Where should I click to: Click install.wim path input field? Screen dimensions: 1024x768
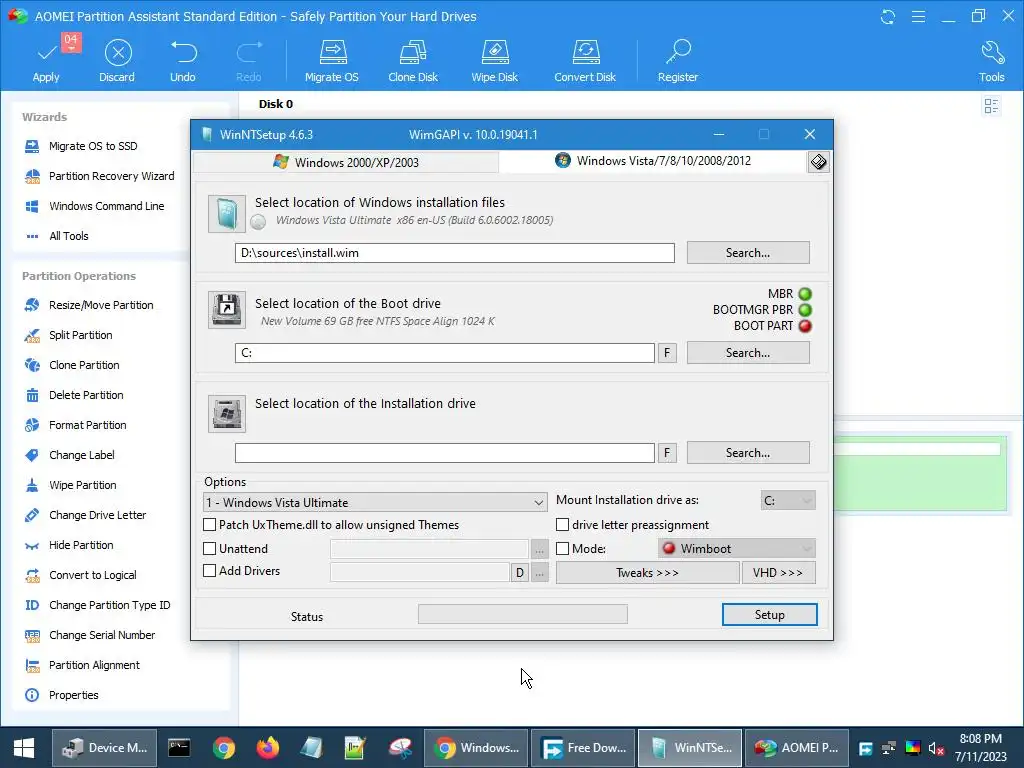tap(455, 253)
